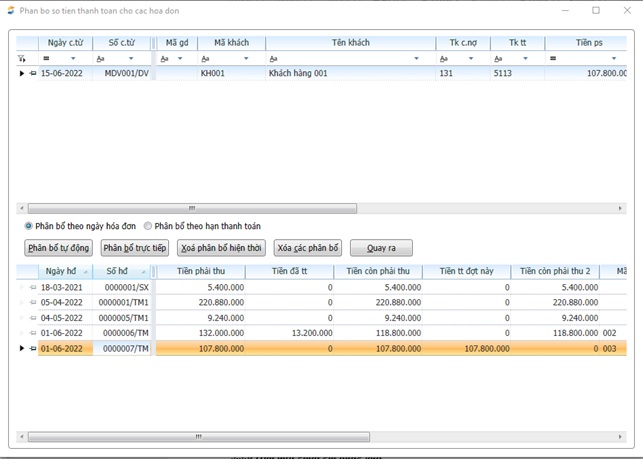Click the pin icon on the 15-06-2022 row
Viewport: 643px width, 459px height.
point(33,74)
